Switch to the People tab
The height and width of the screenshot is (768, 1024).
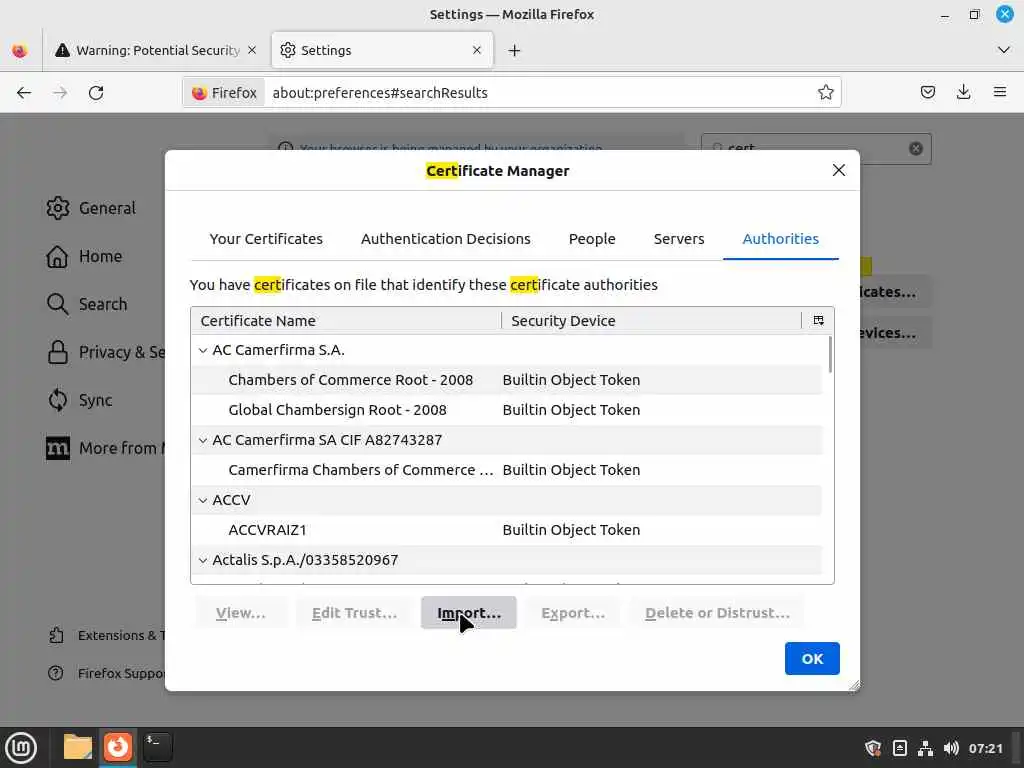click(x=592, y=239)
